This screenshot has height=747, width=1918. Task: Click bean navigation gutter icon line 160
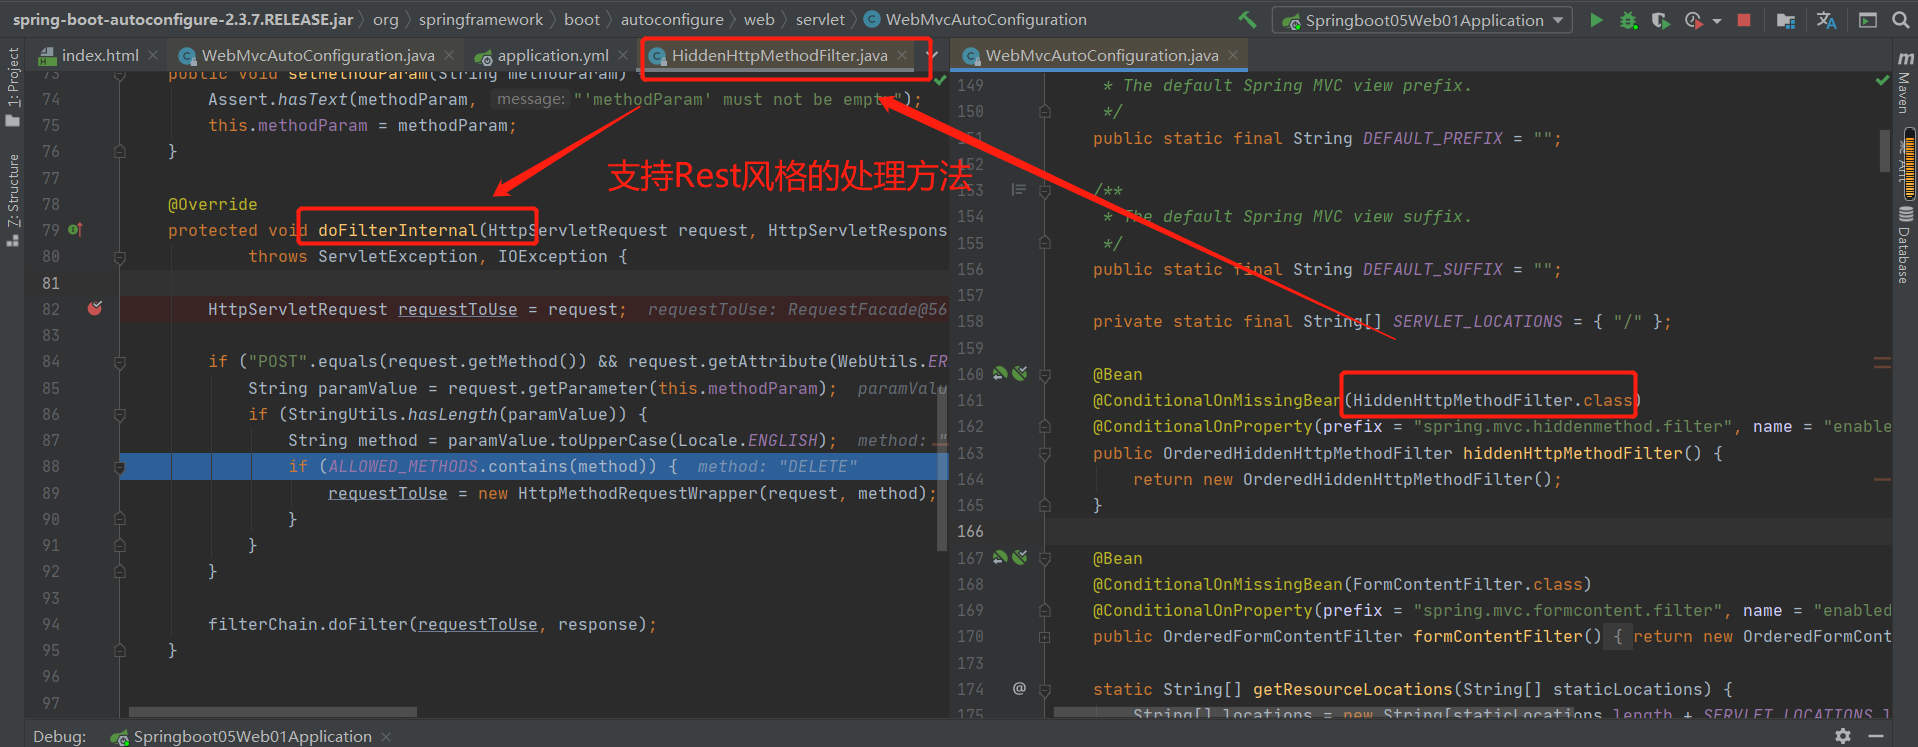[1000, 374]
